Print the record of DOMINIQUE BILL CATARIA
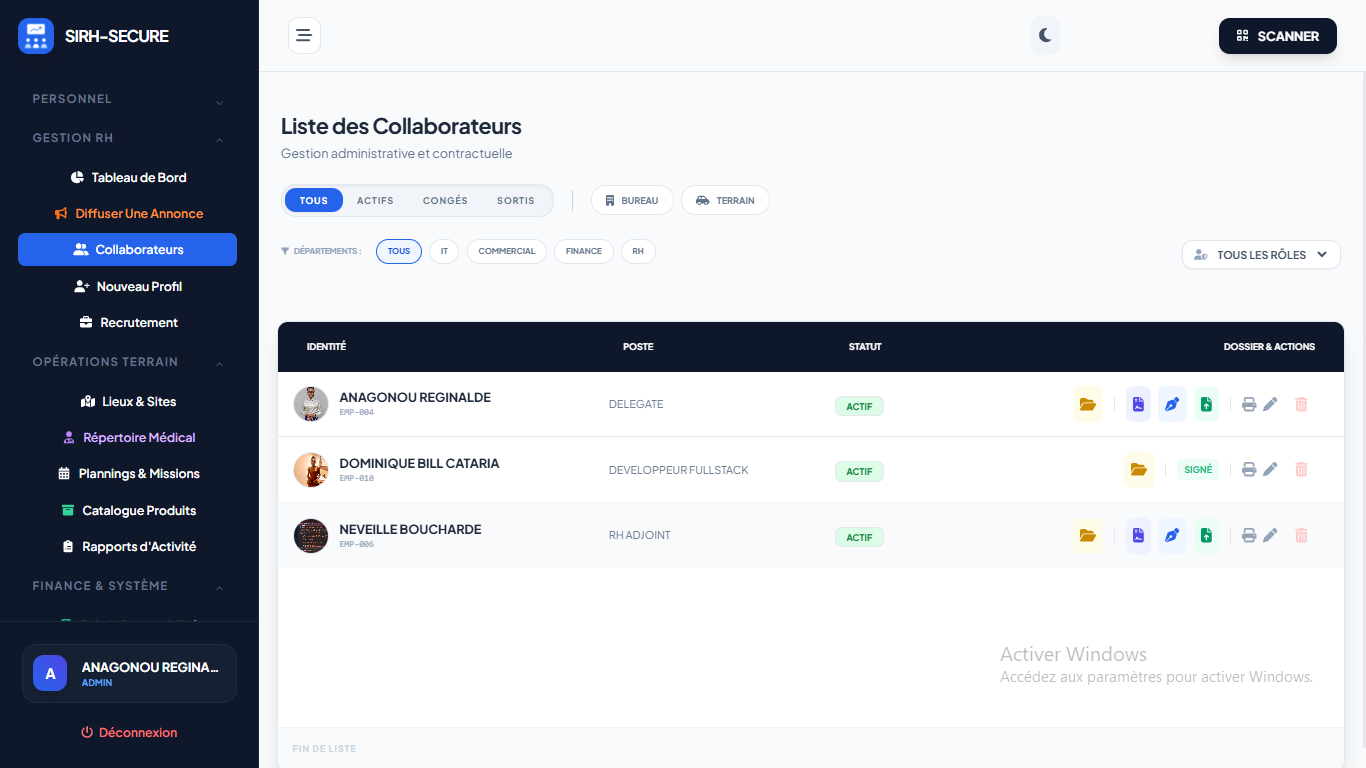 tap(1249, 469)
